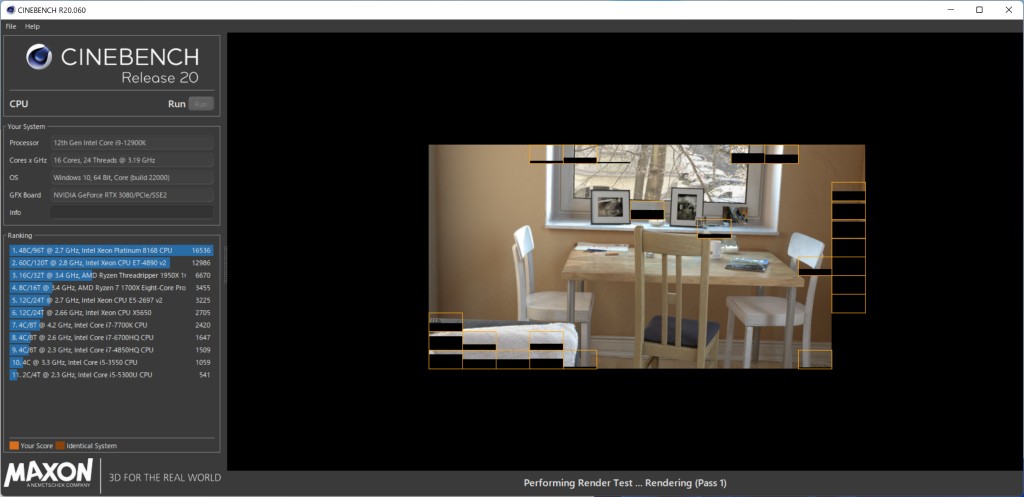This screenshot has height=497, width=1024.
Task: Click the GFX Board field with RTX 3080
Action: coord(132,195)
